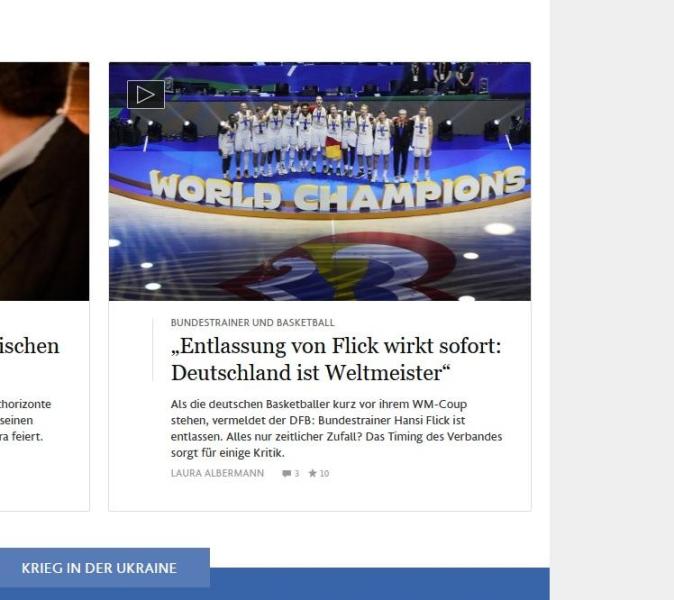Click the author name Laura Albermann
The image size is (674, 600).
tap(217, 473)
